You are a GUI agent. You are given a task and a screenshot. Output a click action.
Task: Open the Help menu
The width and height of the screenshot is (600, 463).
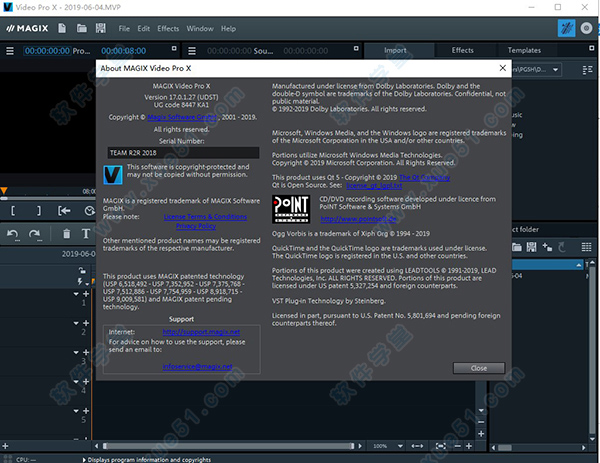[228, 29]
